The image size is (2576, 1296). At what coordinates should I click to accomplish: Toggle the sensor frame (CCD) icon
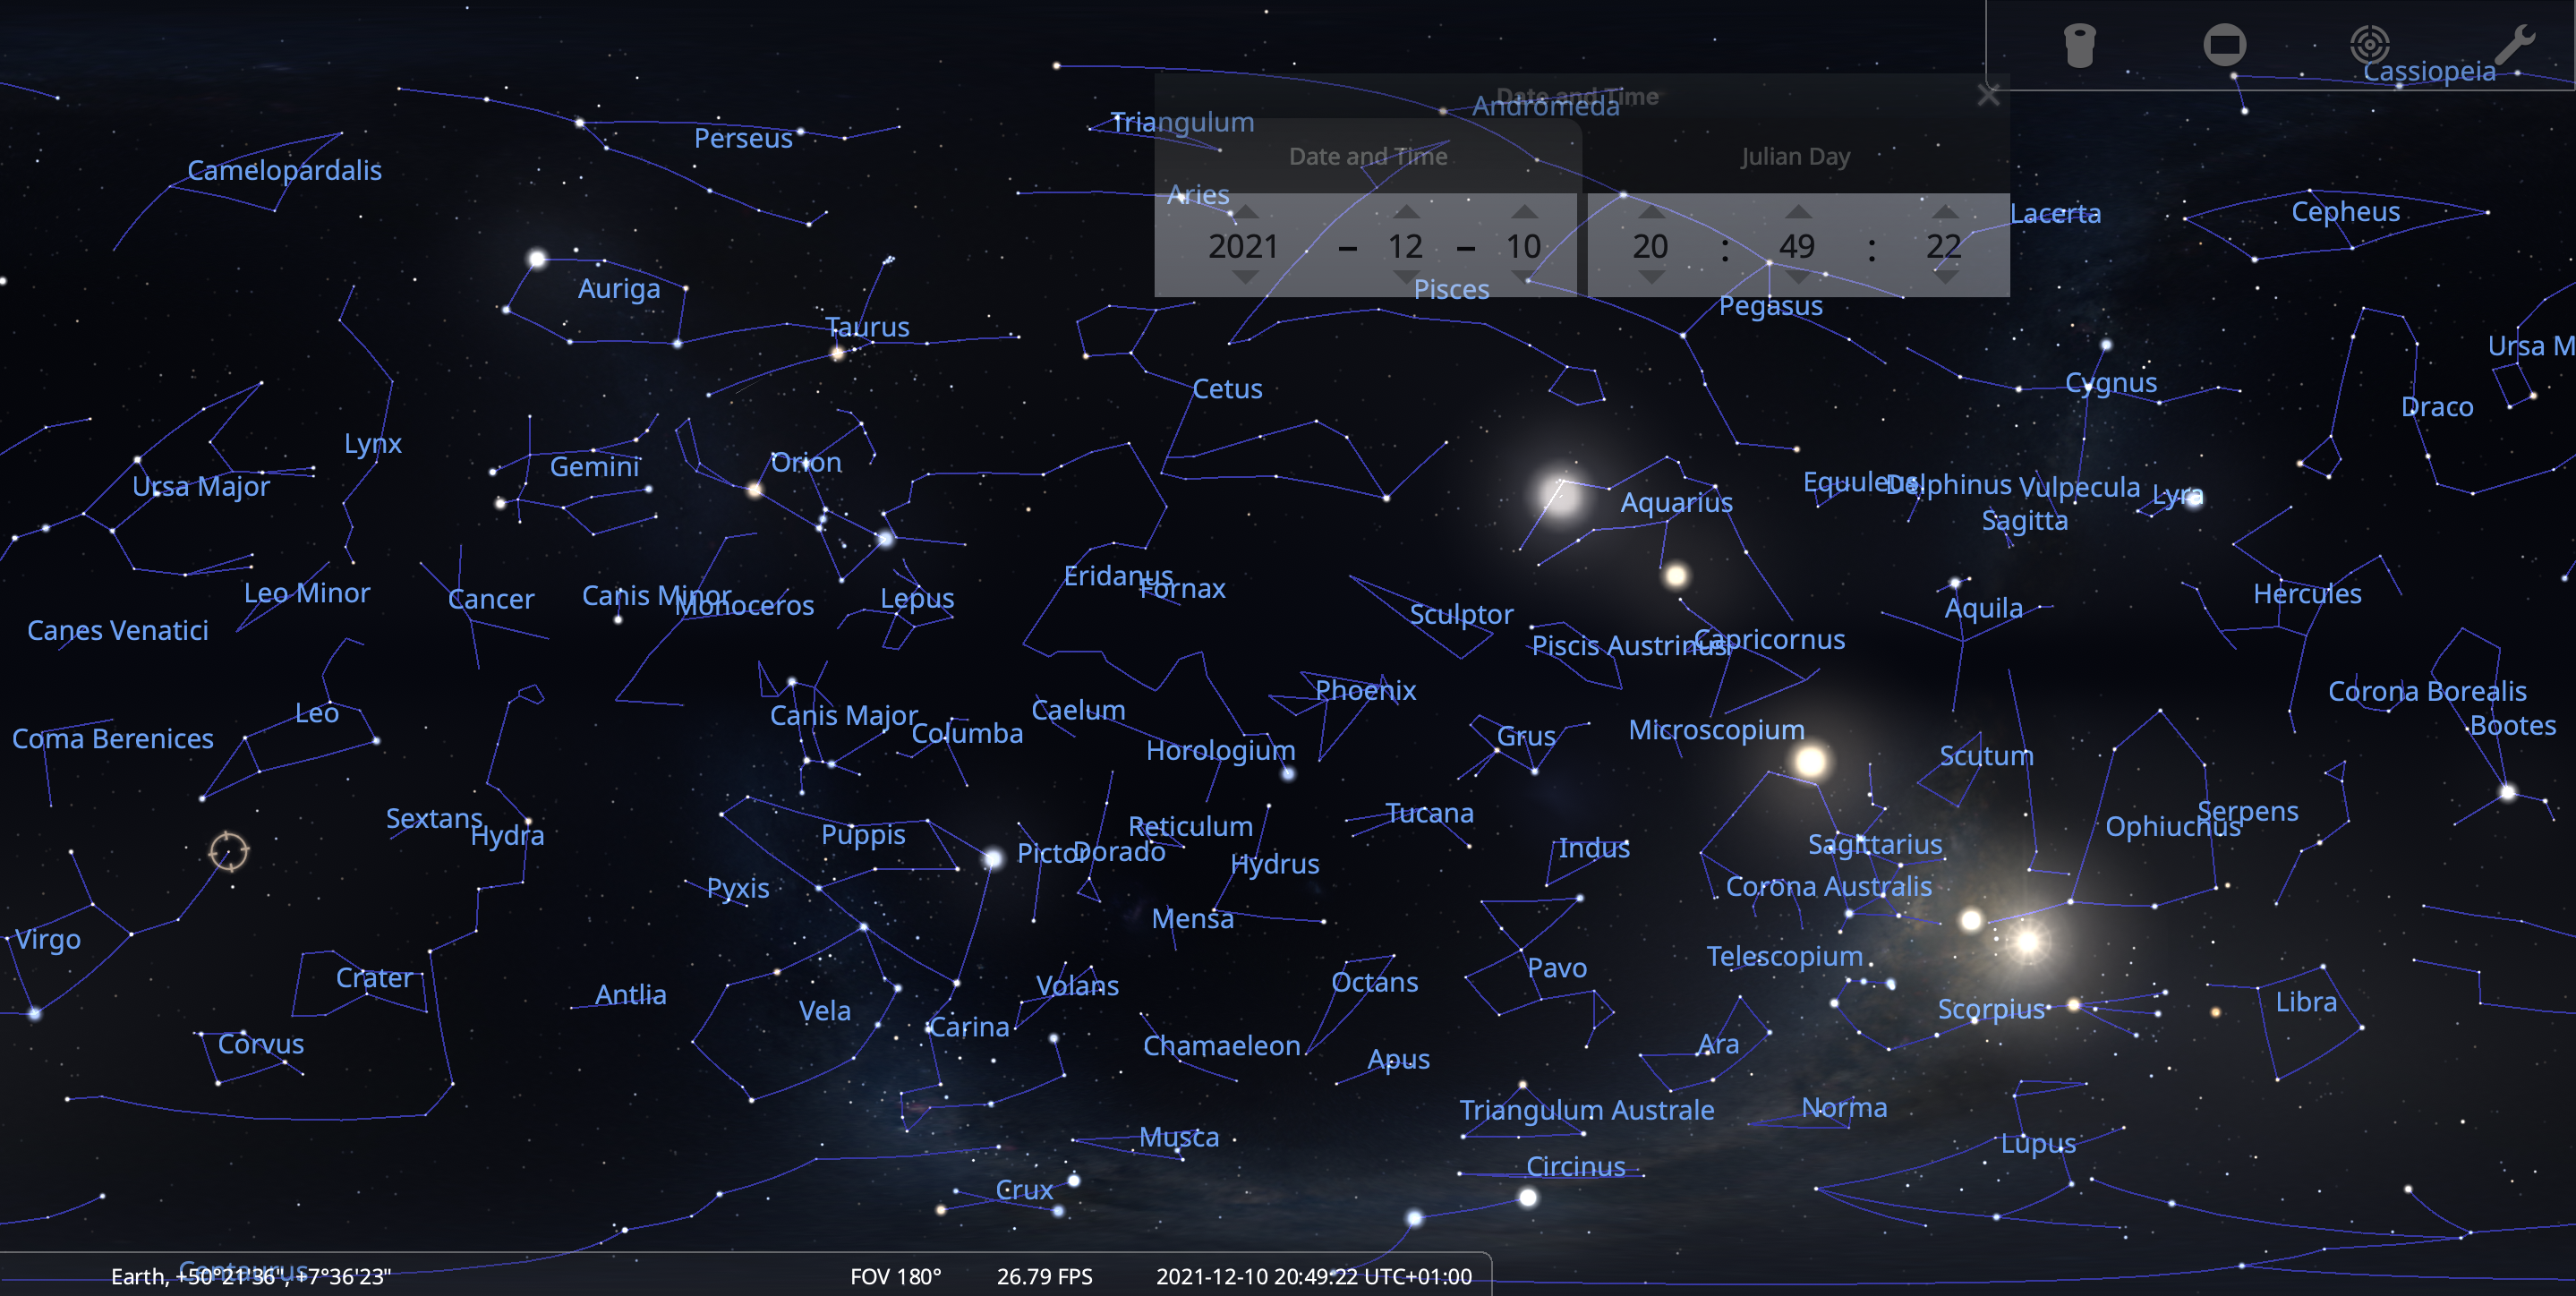2224,46
